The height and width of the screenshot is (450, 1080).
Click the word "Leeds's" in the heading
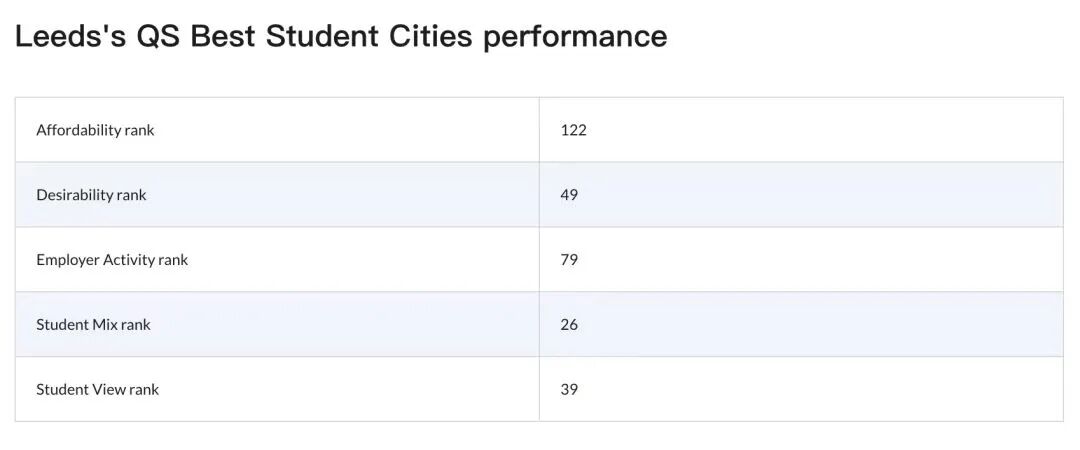click(x=68, y=36)
